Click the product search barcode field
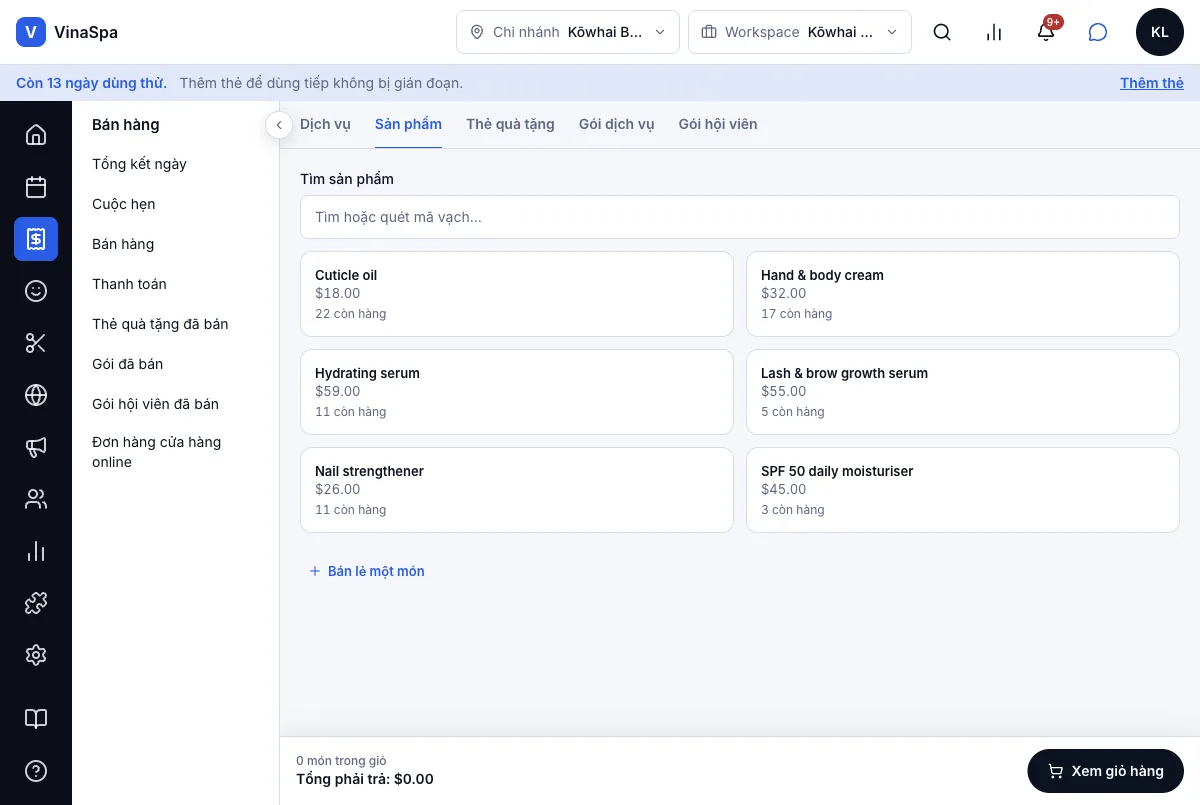The image size is (1200, 805). (x=740, y=217)
